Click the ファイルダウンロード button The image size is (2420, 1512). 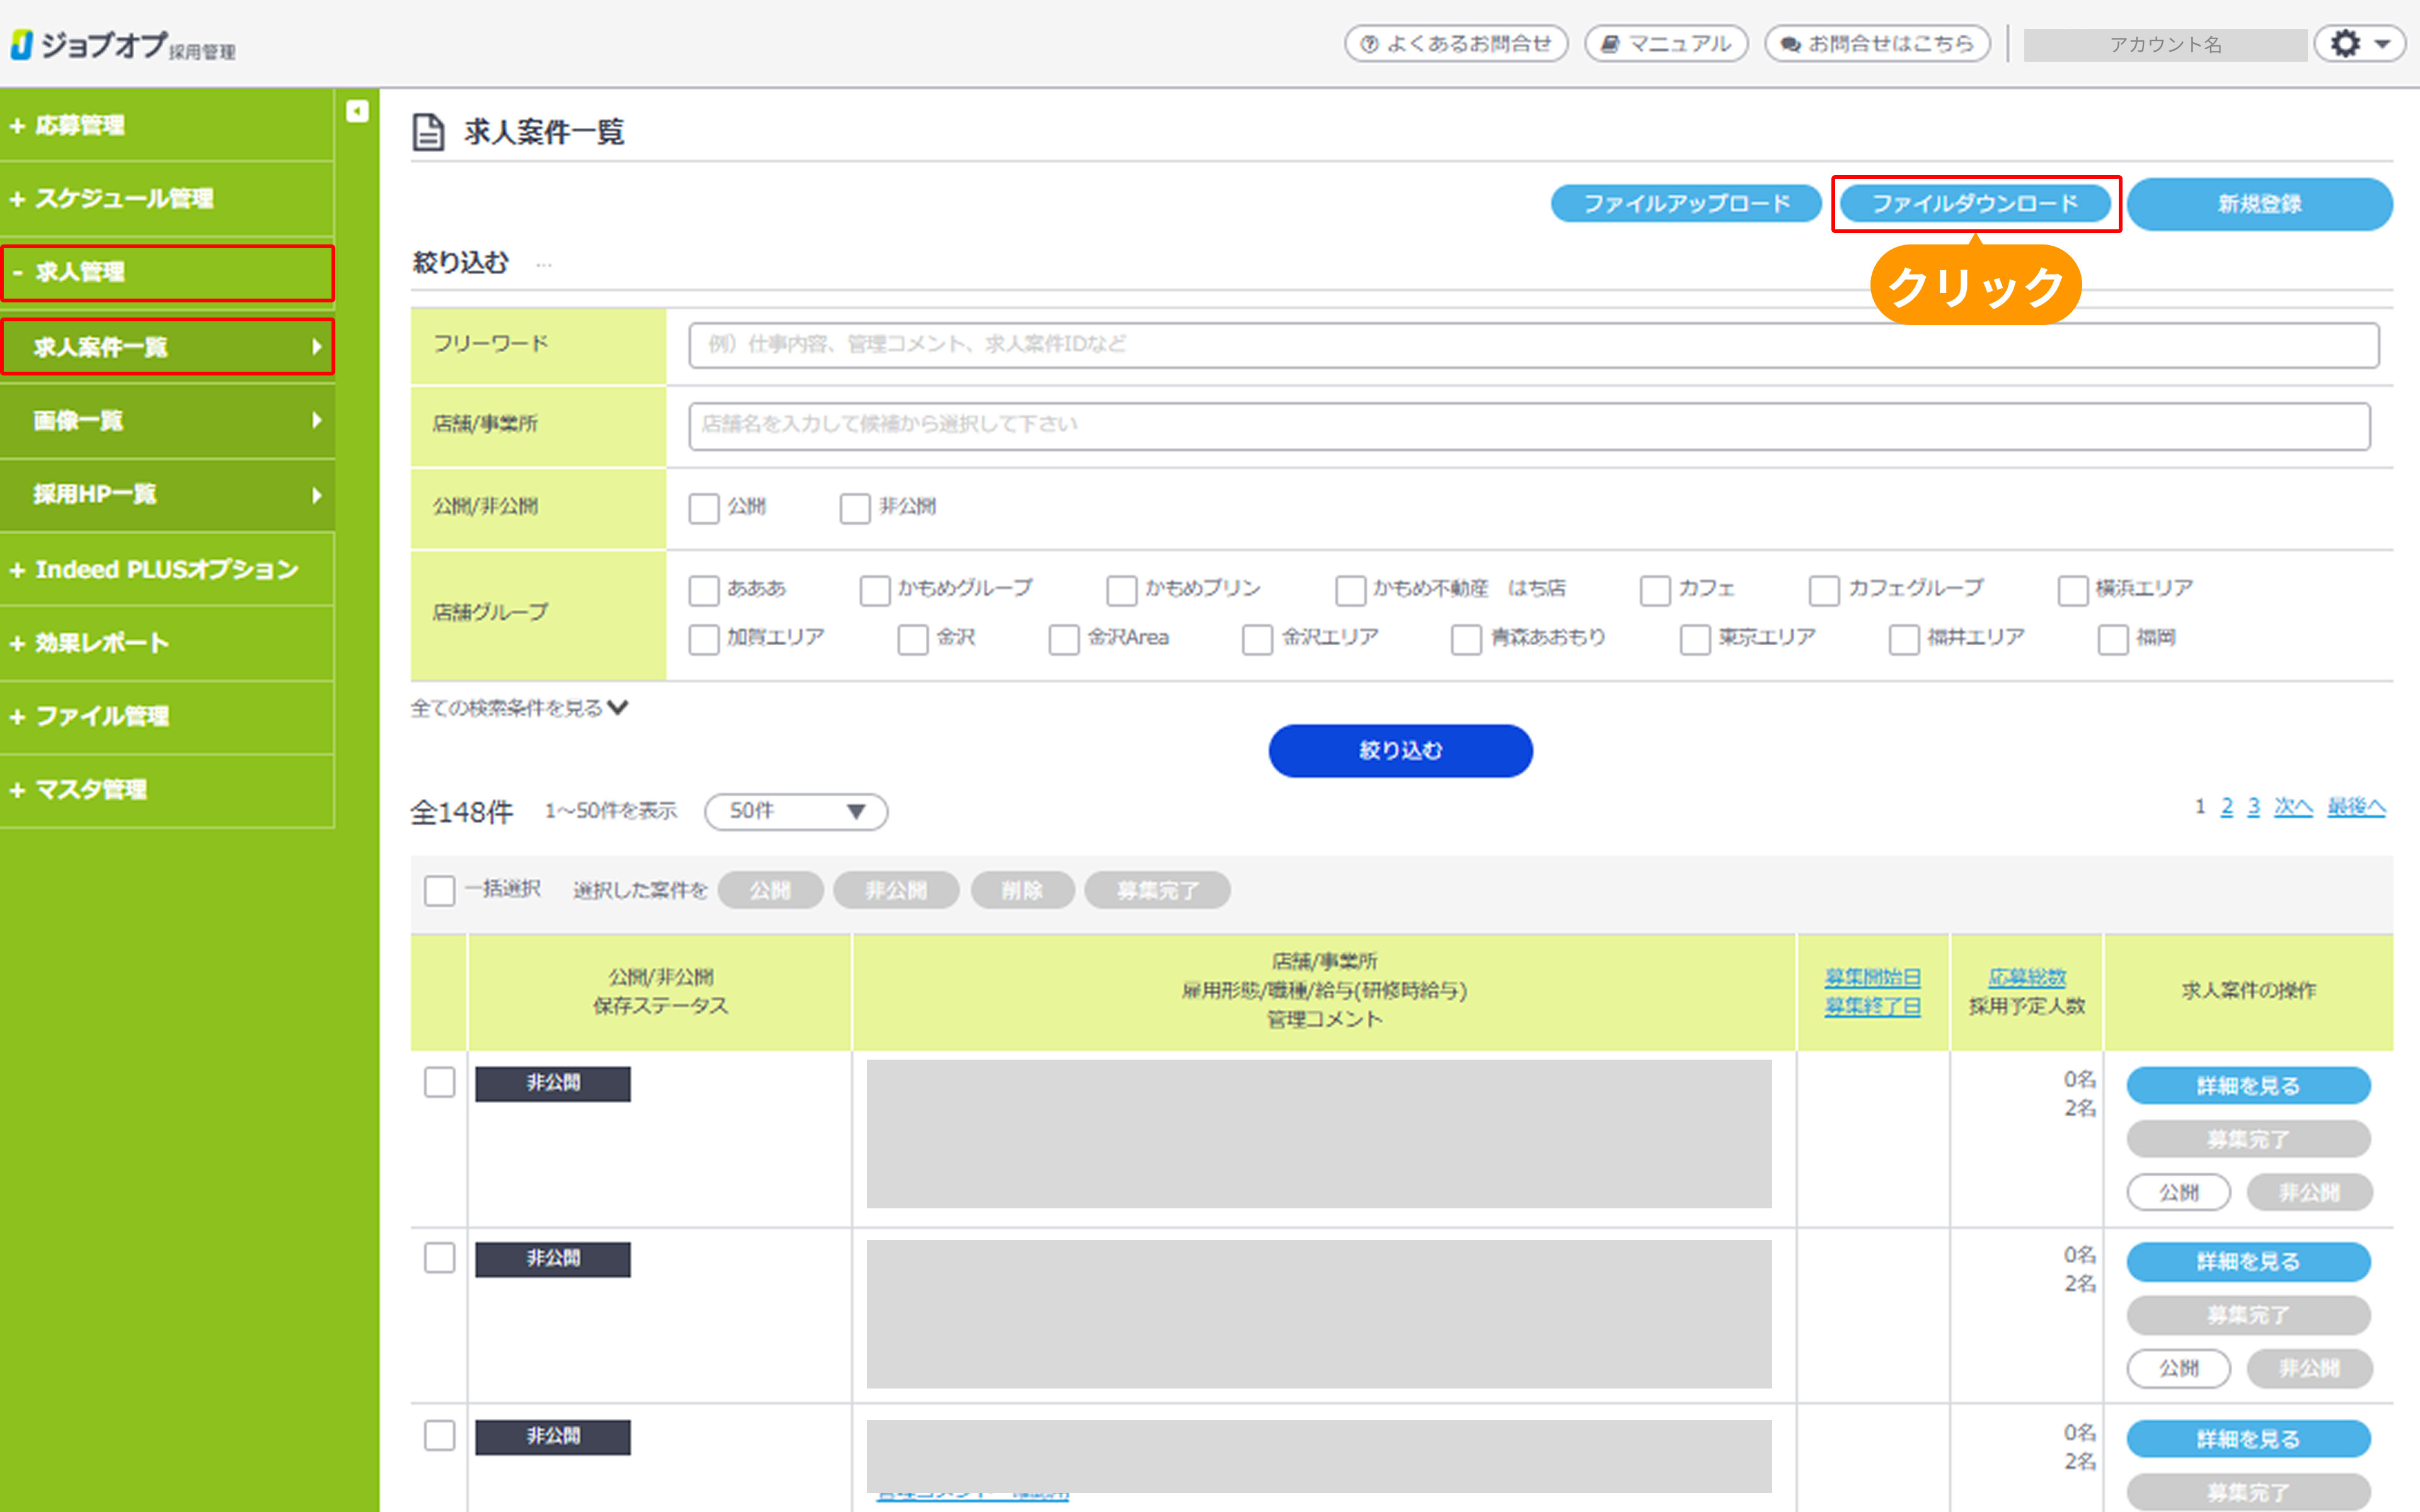[1975, 204]
